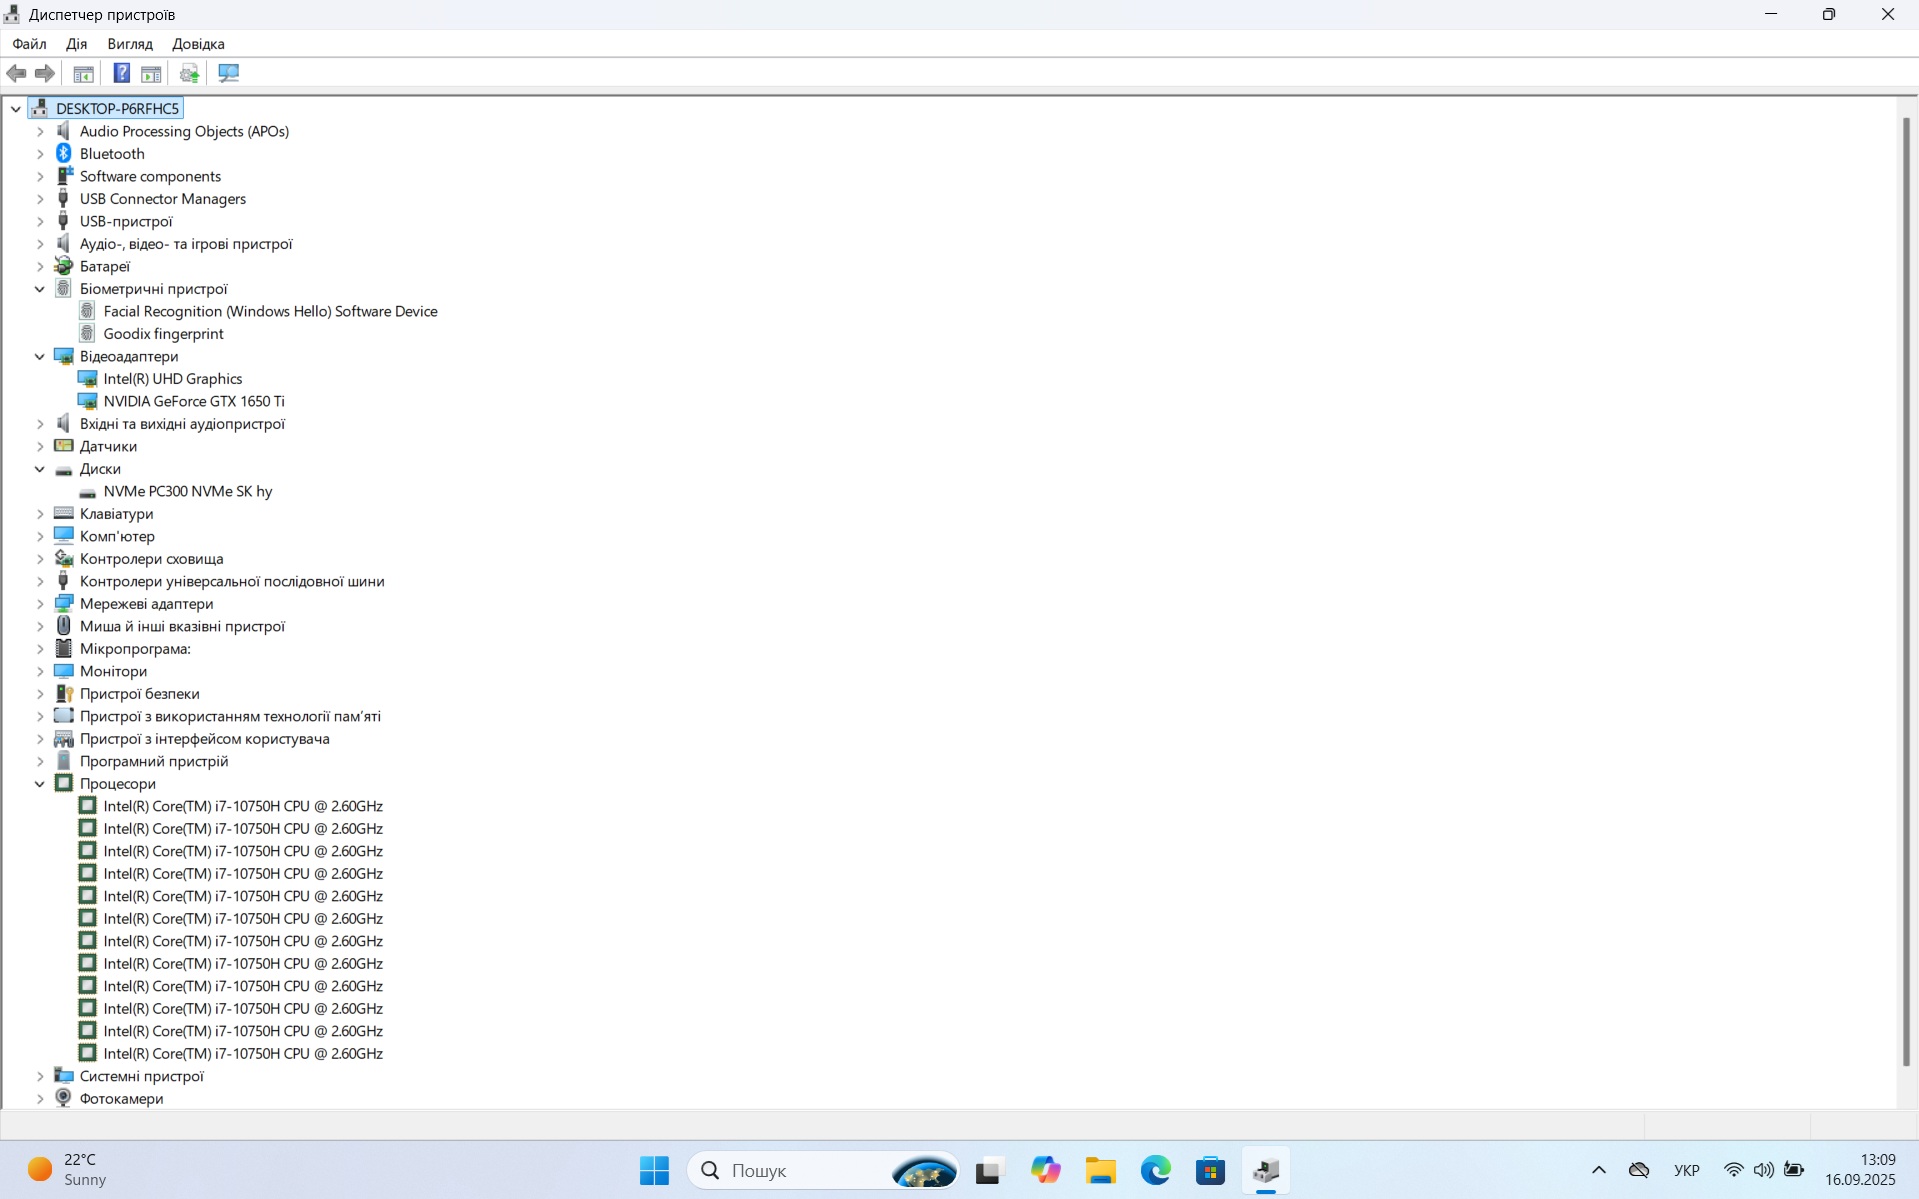Show hidden tray icons chevron
This screenshot has height=1199, width=1919.
1598,1170
